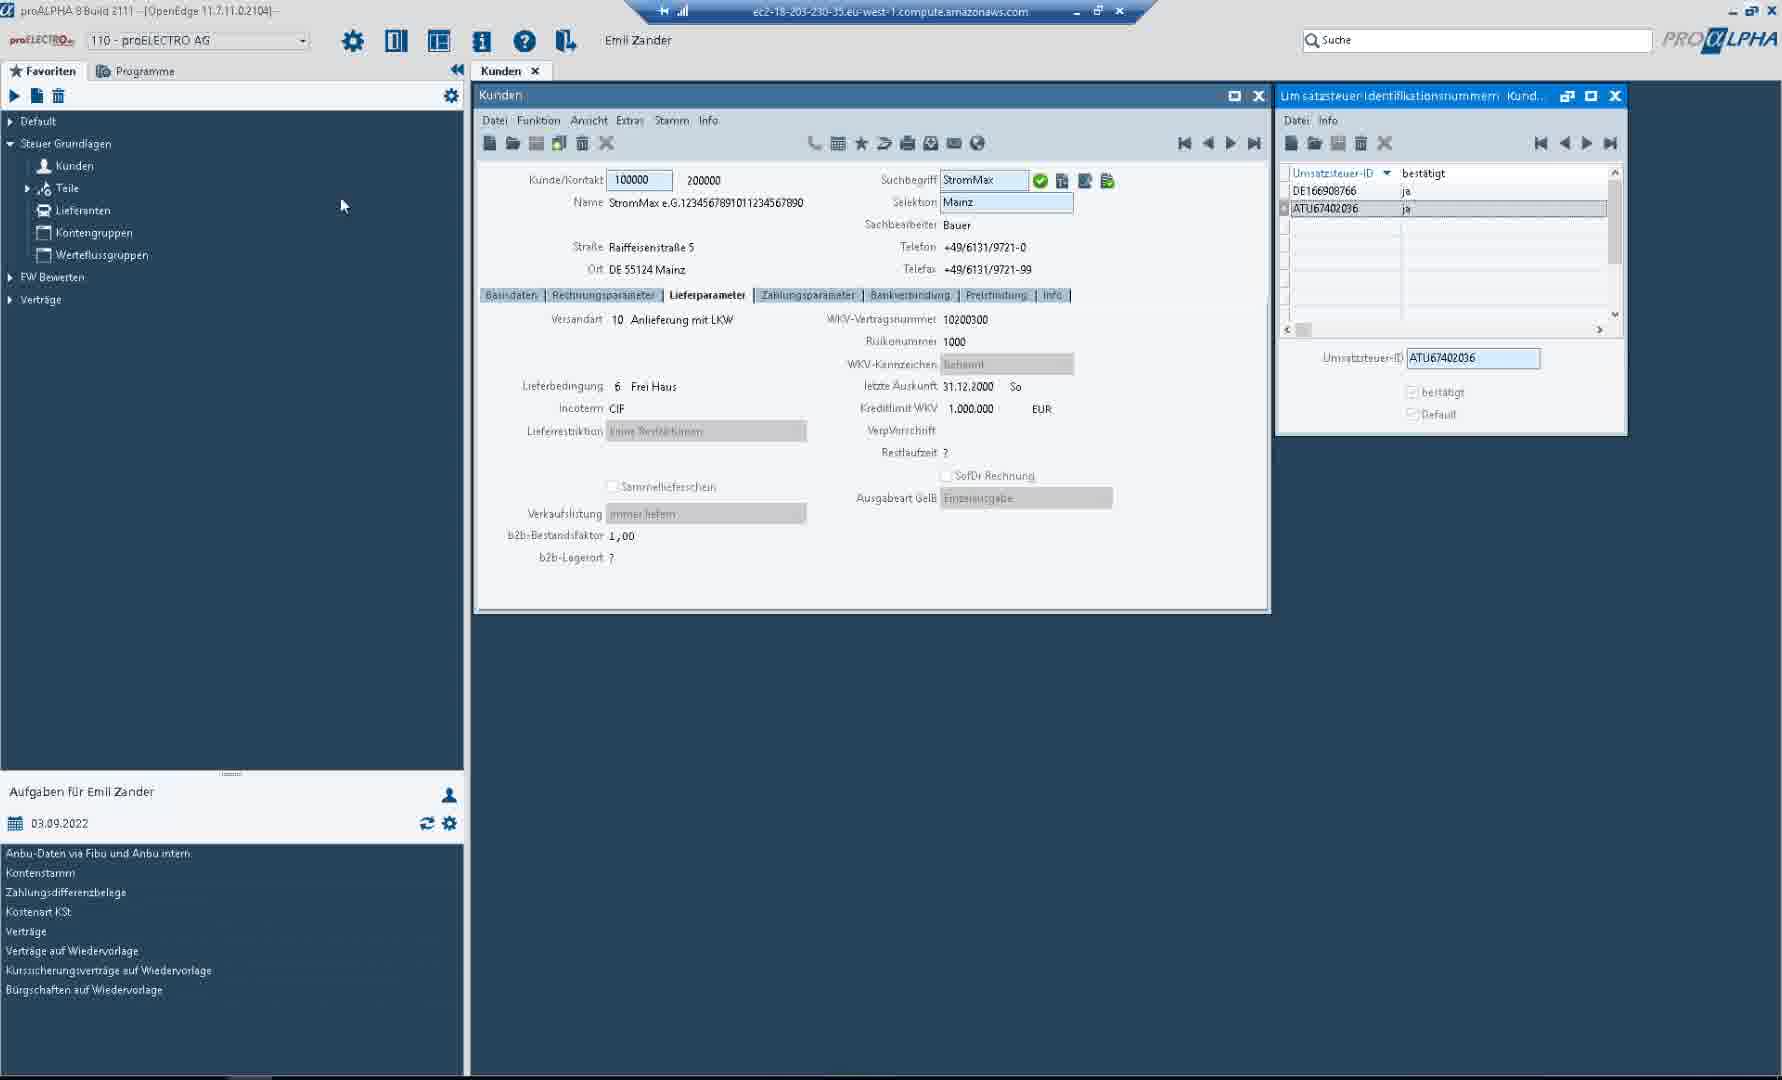Viewport: 1782px width, 1080px height.
Task: Go to previous record in Umsatzsteuer window
Action: pyautogui.click(x=1564, y=143)
